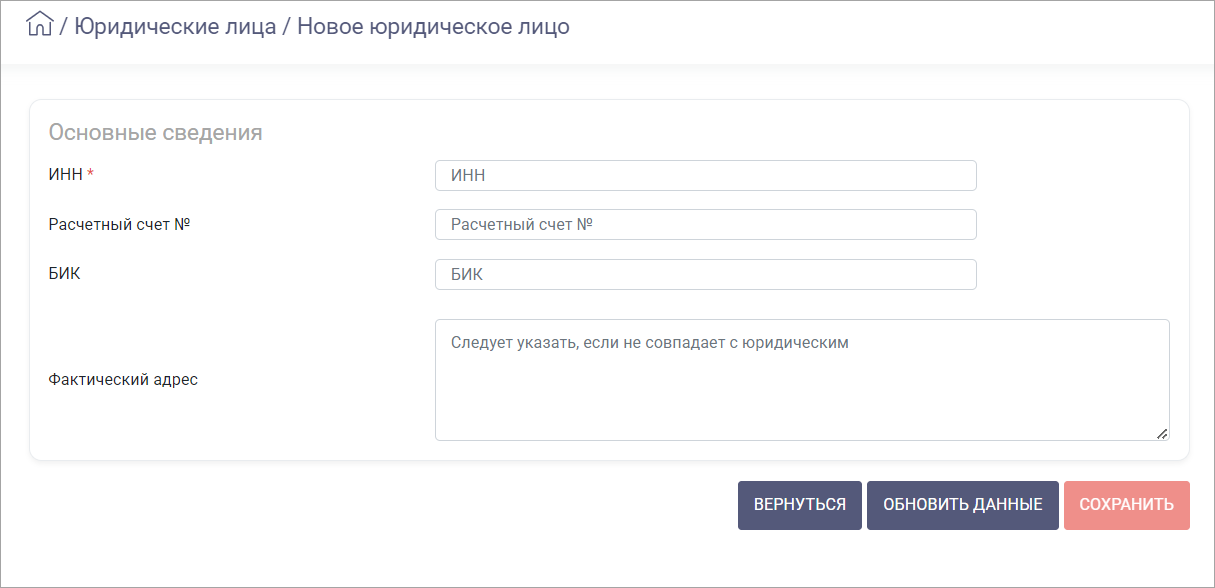Viewport: 1215px width, 588px height.
Task: Click the Фактический адрес label
Action: click(x=123, y=380)
